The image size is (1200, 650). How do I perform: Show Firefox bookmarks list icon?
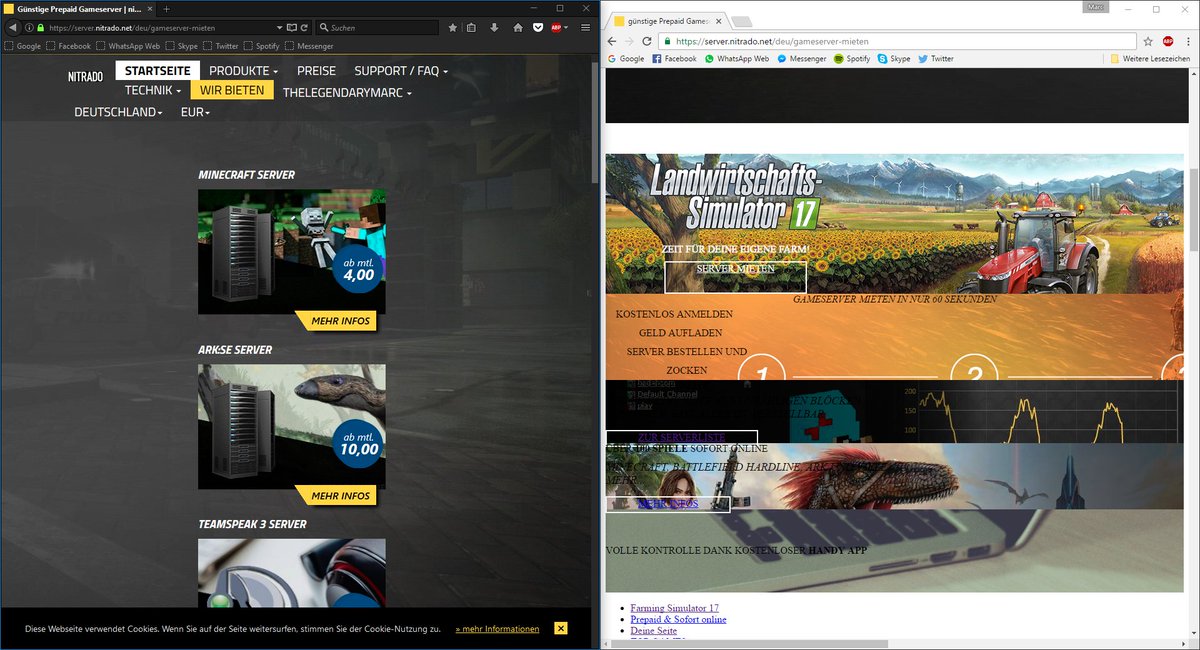(x=472, y=27)
